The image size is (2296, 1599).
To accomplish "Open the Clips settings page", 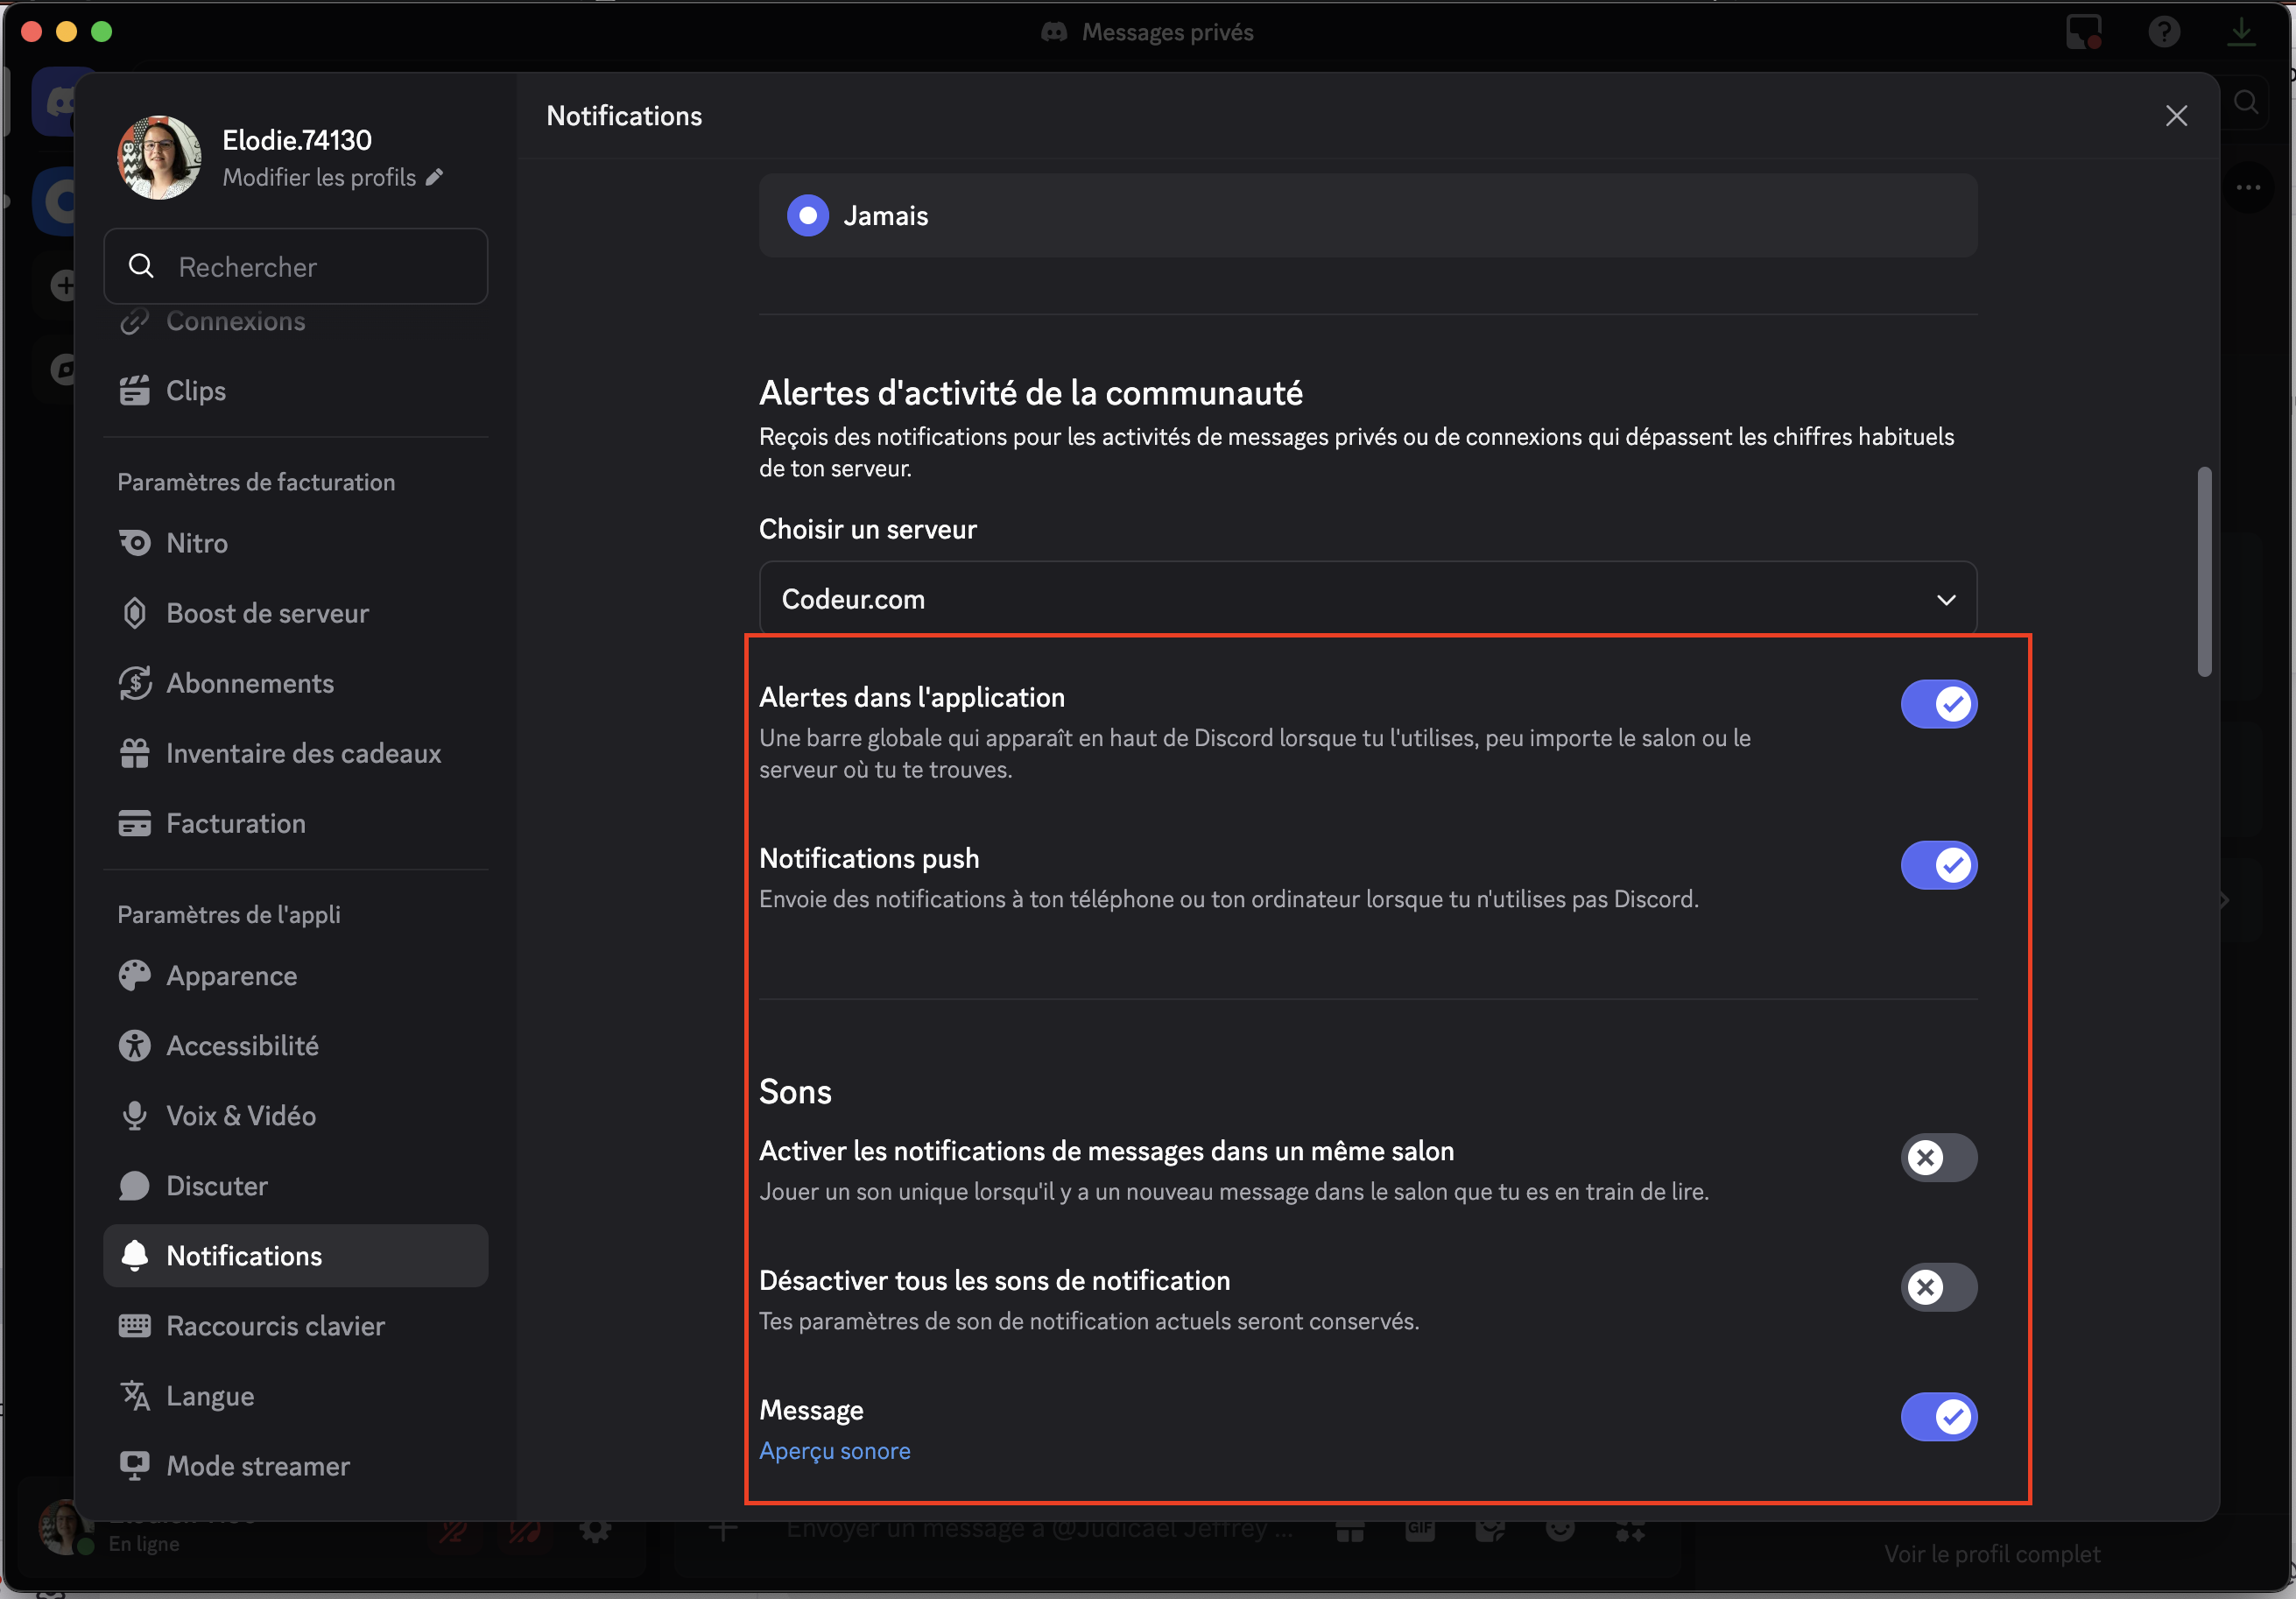I will click(196, 391).
